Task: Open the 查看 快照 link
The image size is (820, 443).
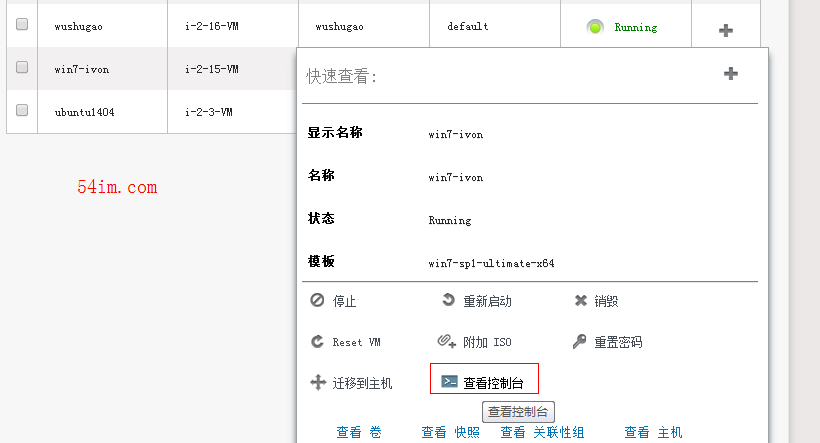Action: click(450, 432)
